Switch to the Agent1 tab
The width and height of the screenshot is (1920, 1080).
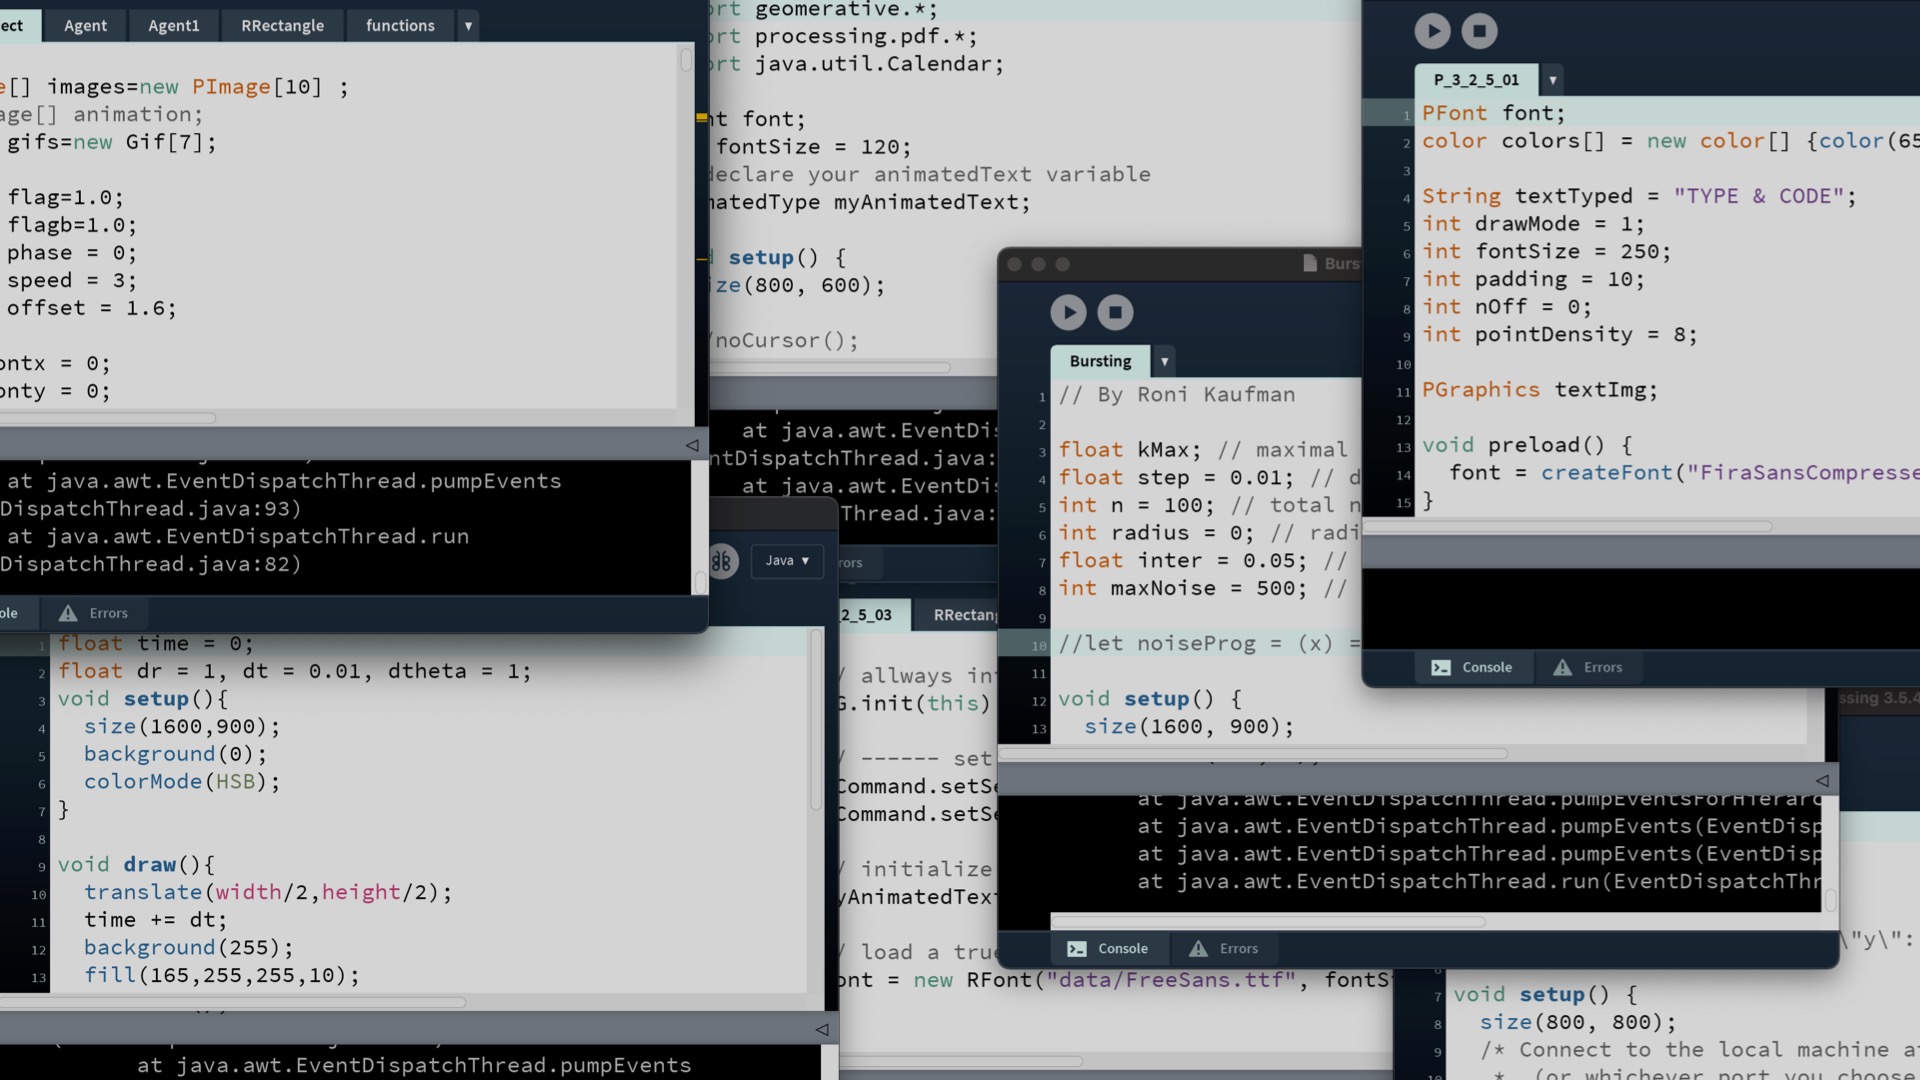tap(174, 26)
